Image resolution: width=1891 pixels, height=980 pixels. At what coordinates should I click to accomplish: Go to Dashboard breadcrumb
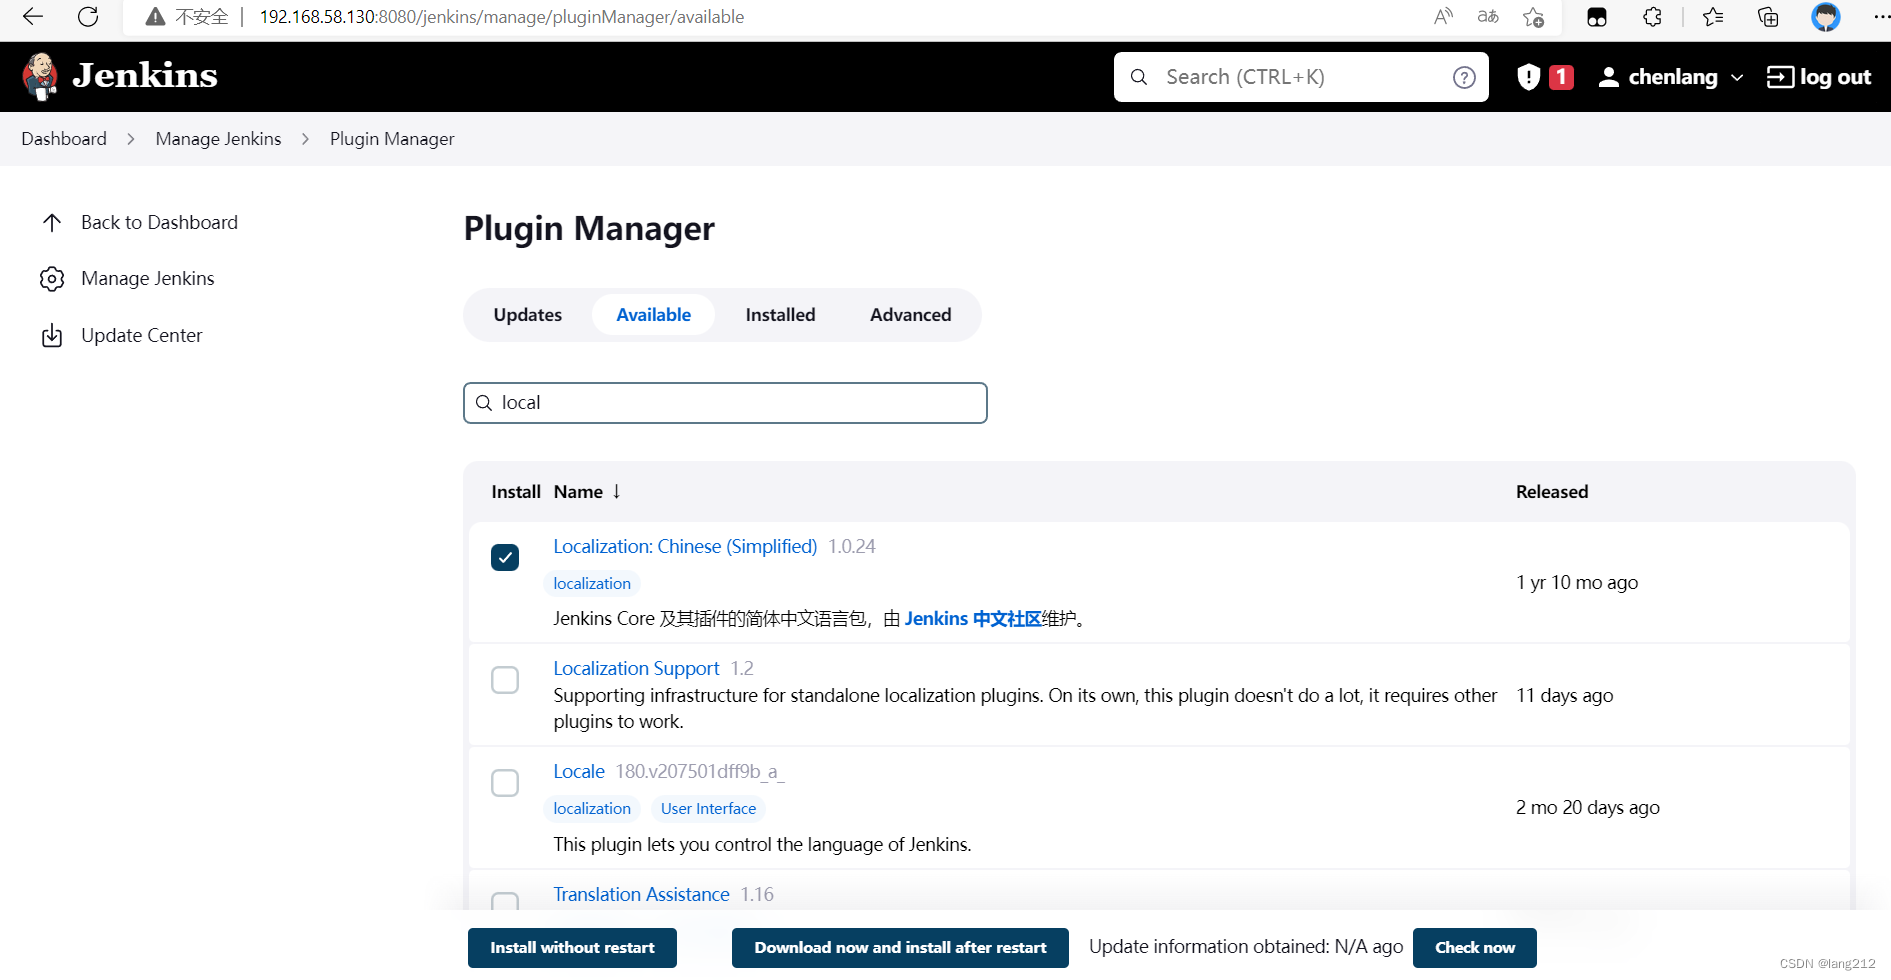point(64,139)
